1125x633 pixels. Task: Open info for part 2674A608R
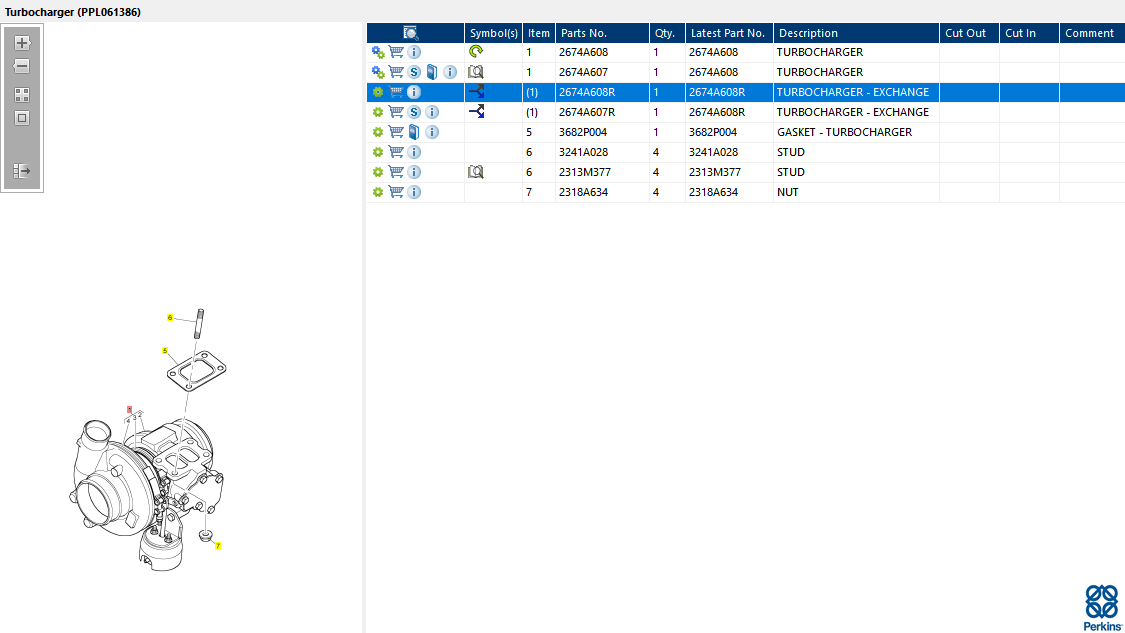(x=414, y=92)
